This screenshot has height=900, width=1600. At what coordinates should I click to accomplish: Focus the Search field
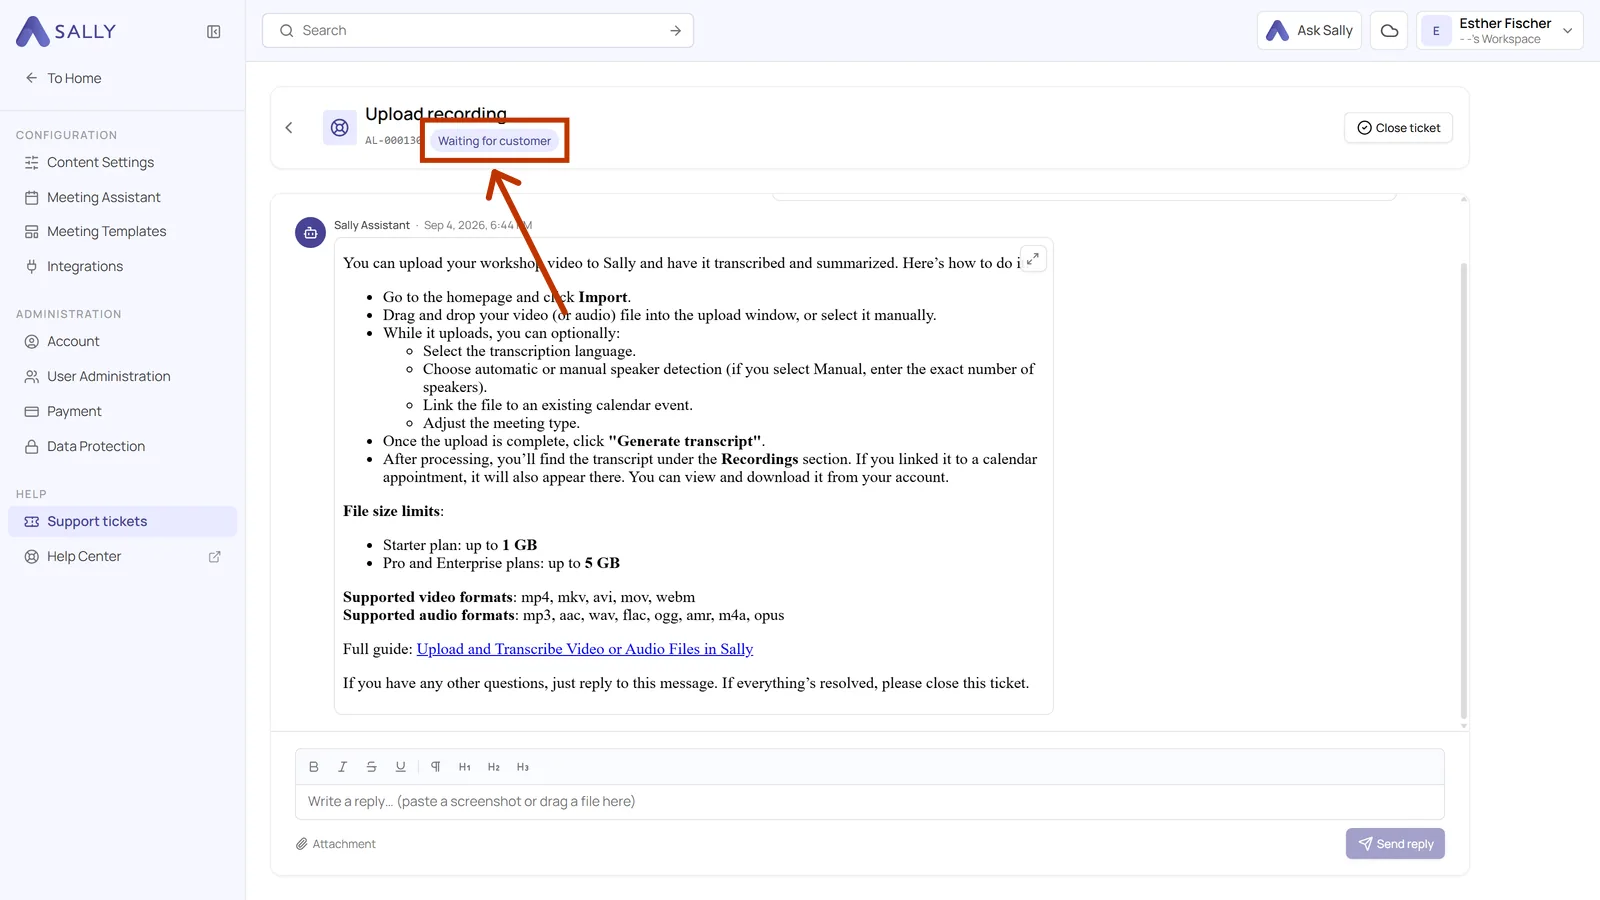coord(478,31)
